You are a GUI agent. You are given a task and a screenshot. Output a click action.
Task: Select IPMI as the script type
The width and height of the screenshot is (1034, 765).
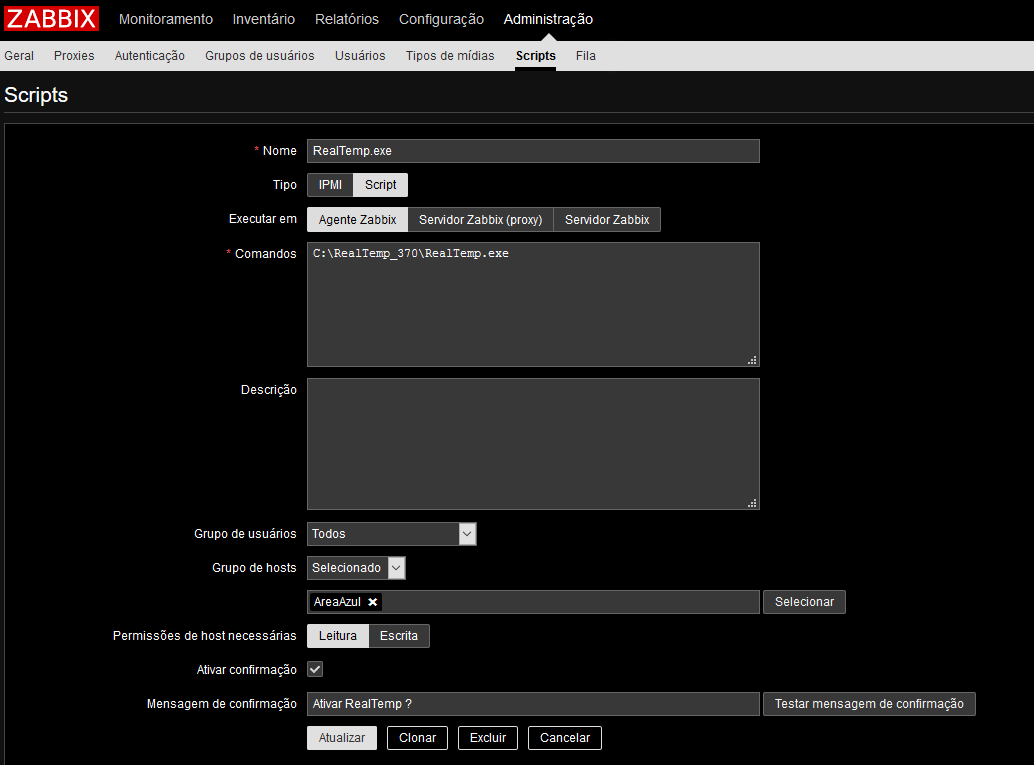330,185
